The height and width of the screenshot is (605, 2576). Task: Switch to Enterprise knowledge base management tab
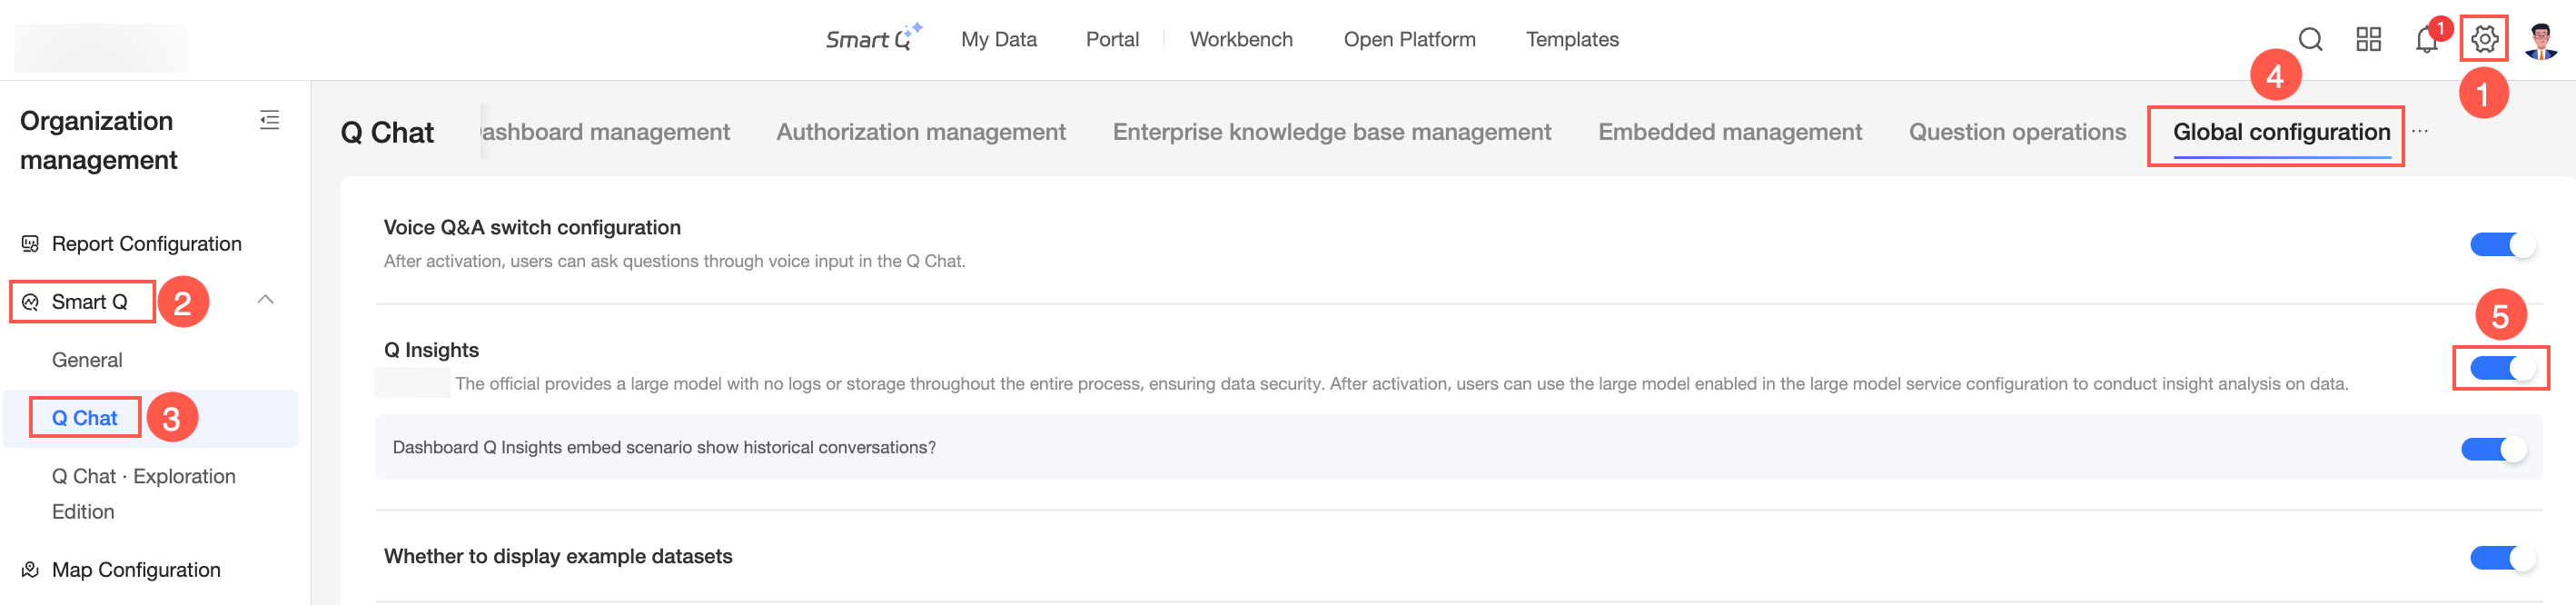(1331, 132)
